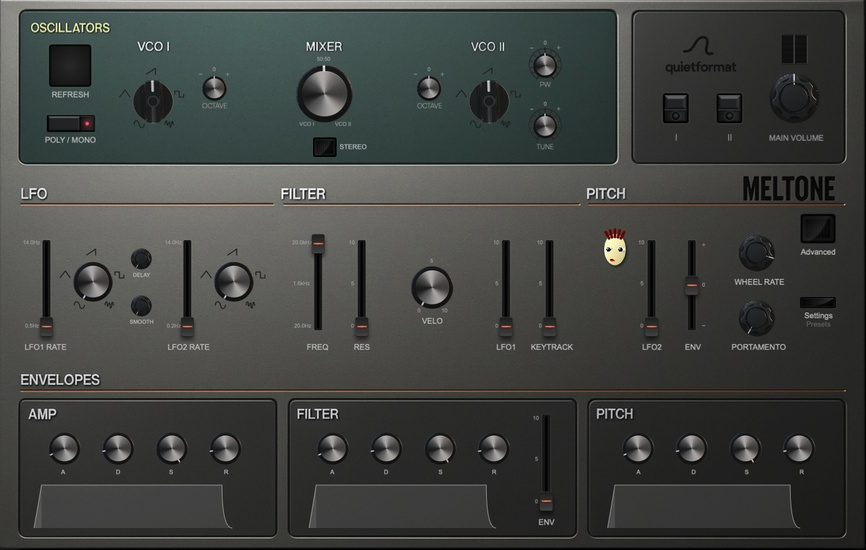Click the SMOOTH knob
866x550 pixels.
[141, 306]
